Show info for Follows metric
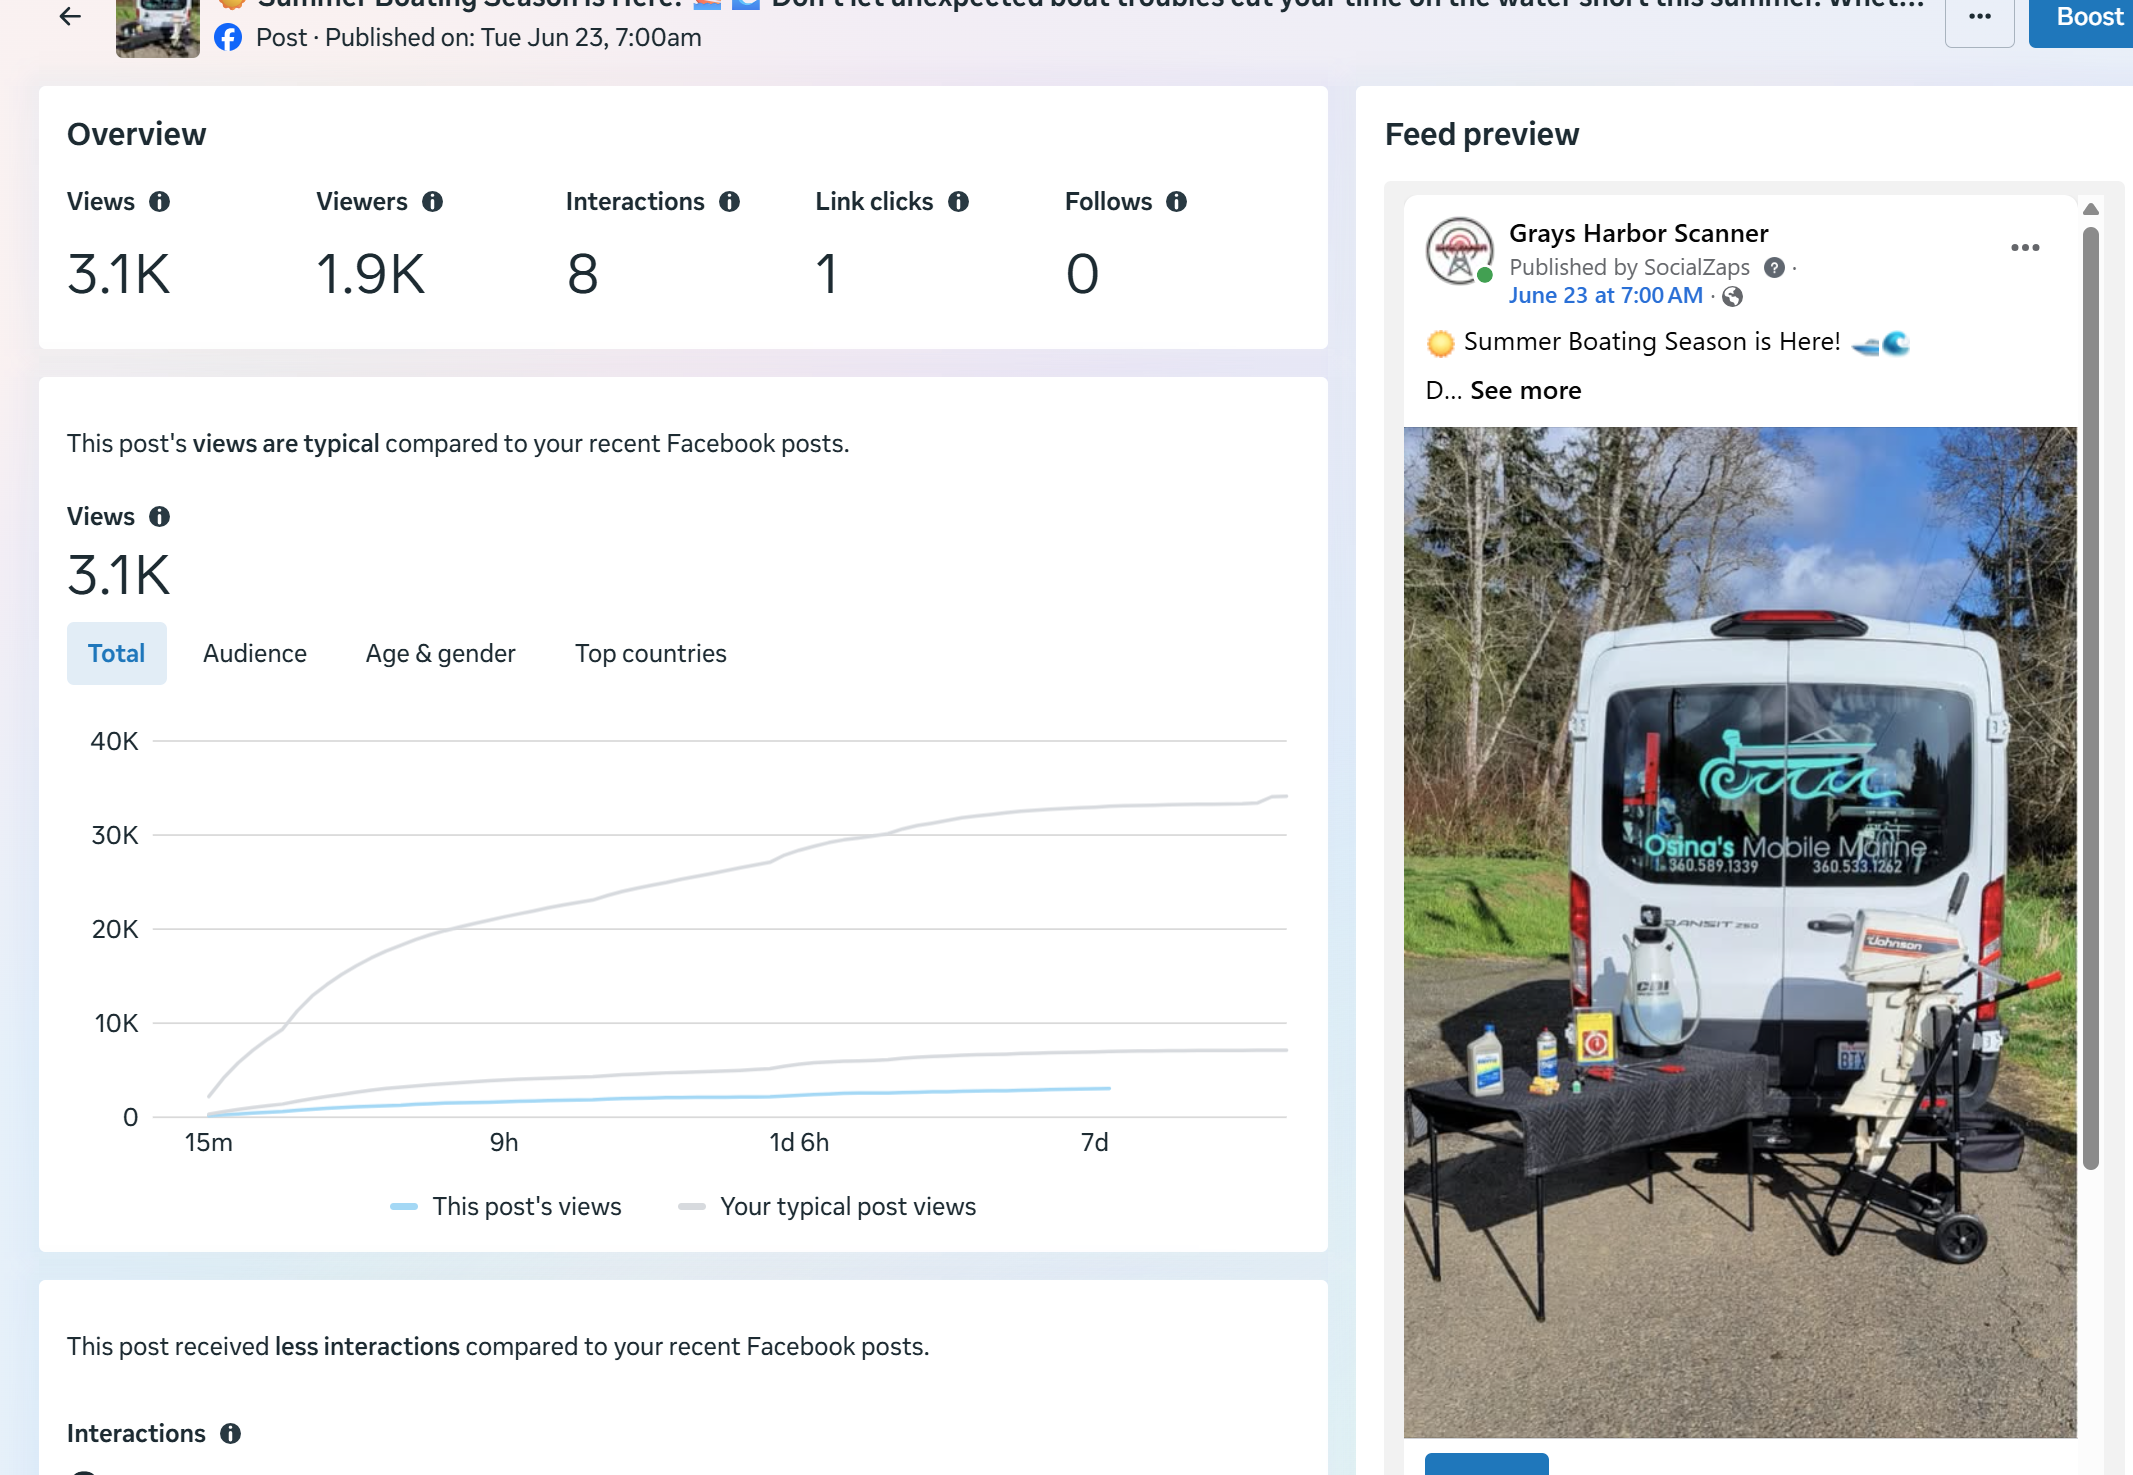This screenshot has width=2133, height=1475. [1177, 201]
